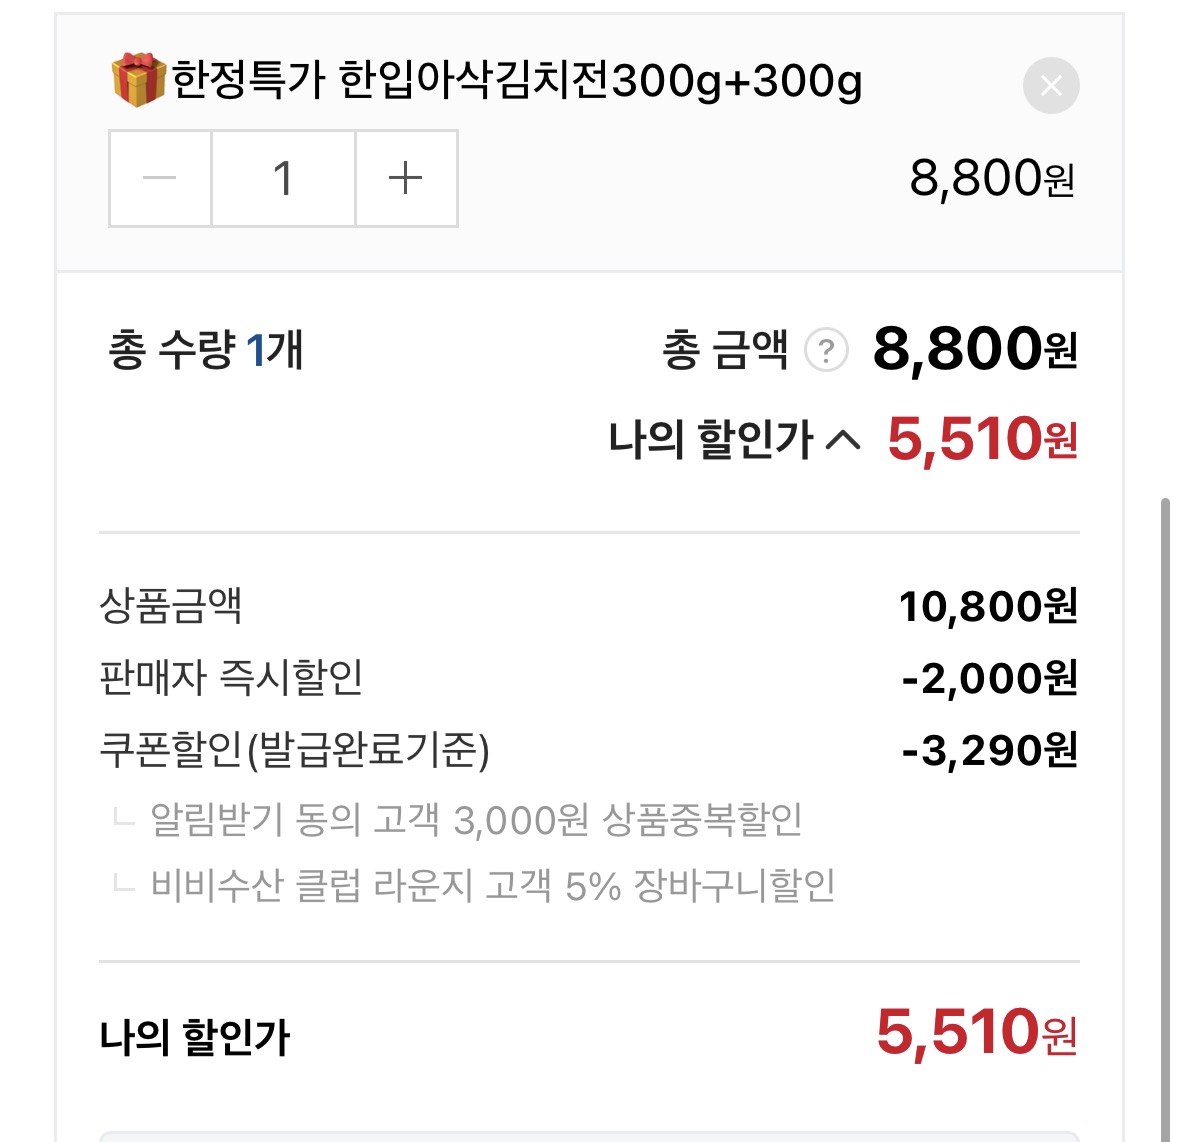Select the 판매자 즉시할인 discount row

click(235, 677)
